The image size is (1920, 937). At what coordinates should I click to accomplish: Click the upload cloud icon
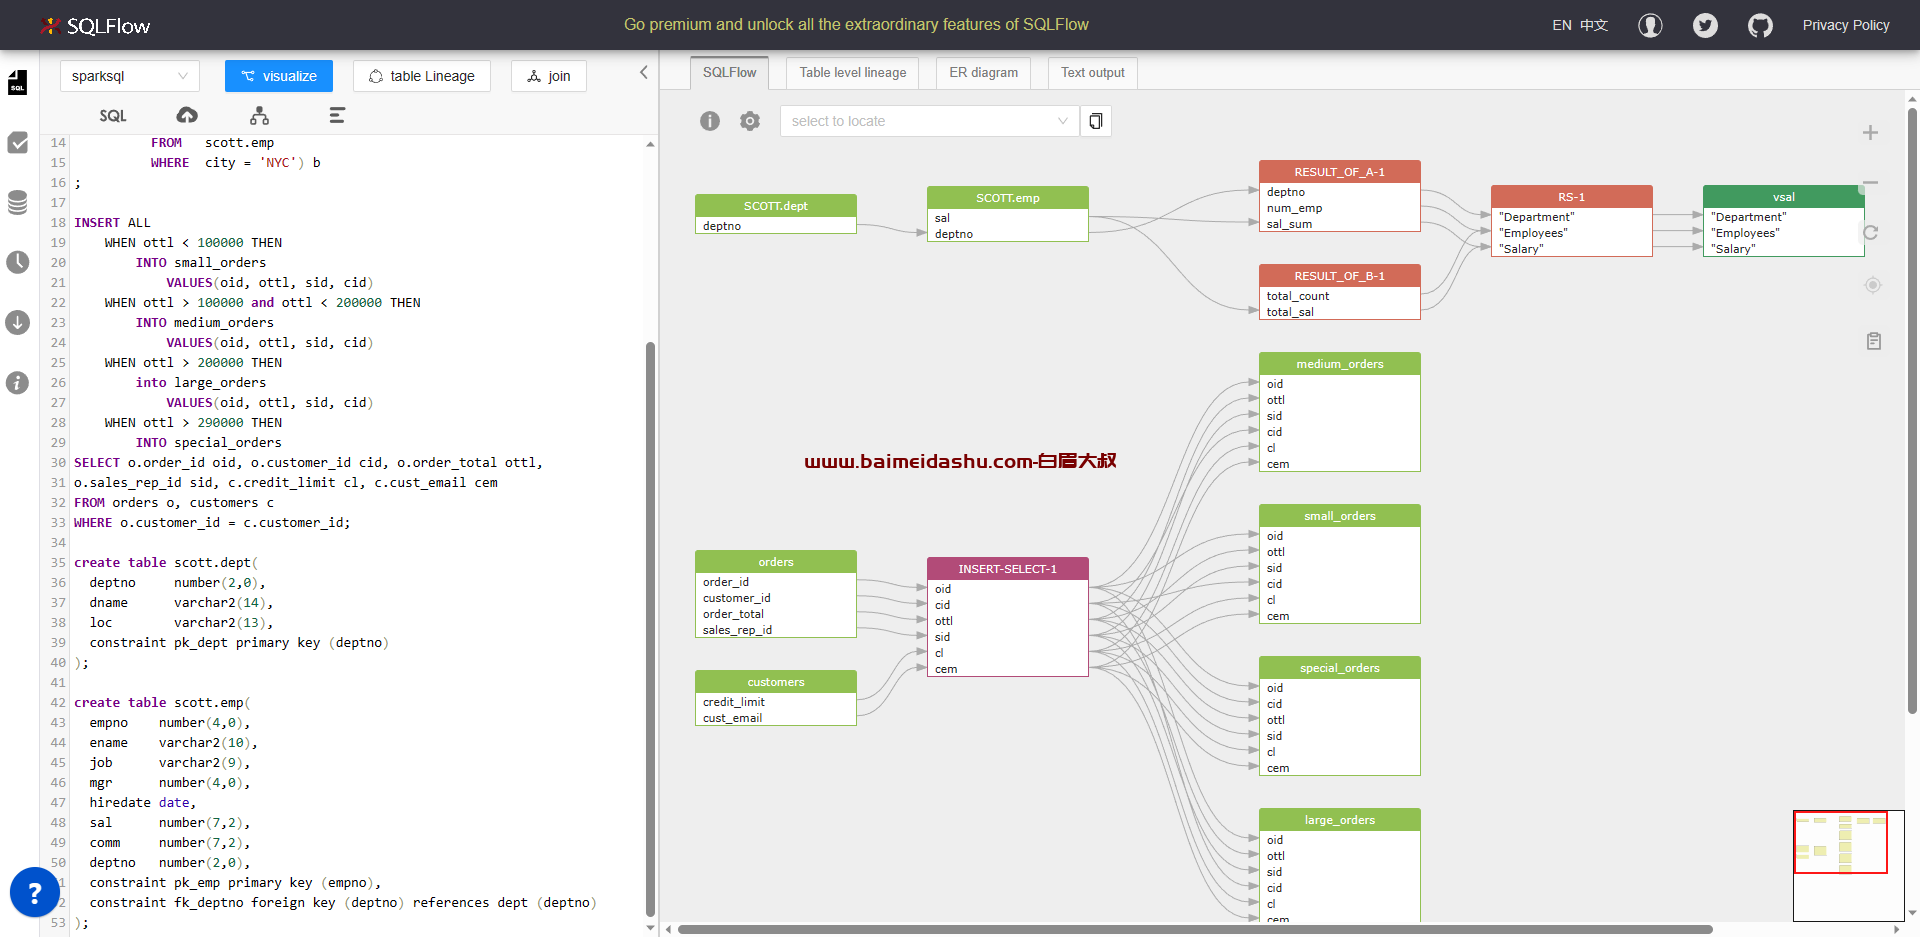[187, 115]
